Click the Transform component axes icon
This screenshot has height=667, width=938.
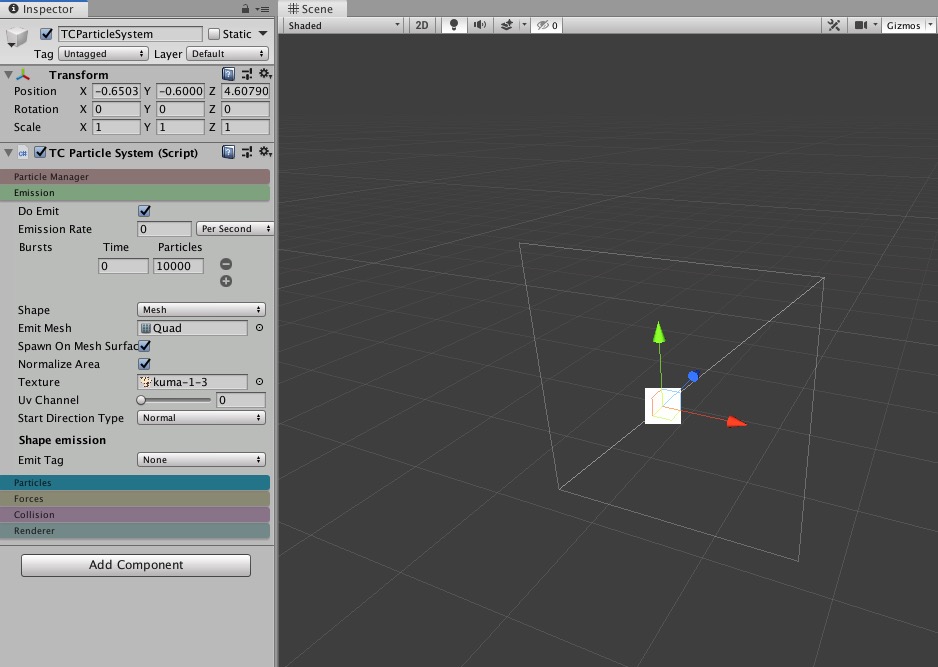coord(23,75)
